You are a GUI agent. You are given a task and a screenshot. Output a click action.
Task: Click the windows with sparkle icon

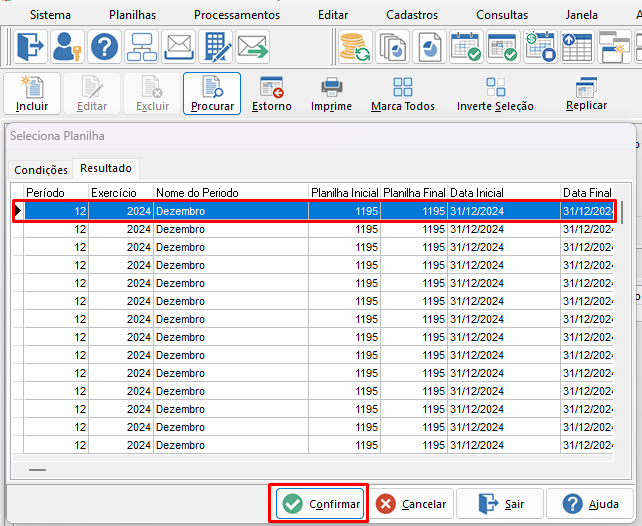614,46
